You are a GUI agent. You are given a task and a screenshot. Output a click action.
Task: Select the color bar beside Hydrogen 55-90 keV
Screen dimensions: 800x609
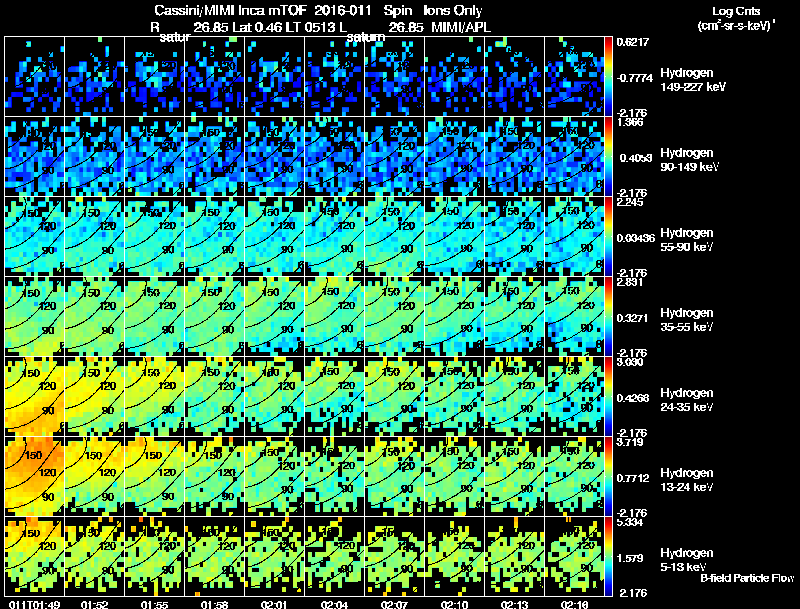click(608, 236)
